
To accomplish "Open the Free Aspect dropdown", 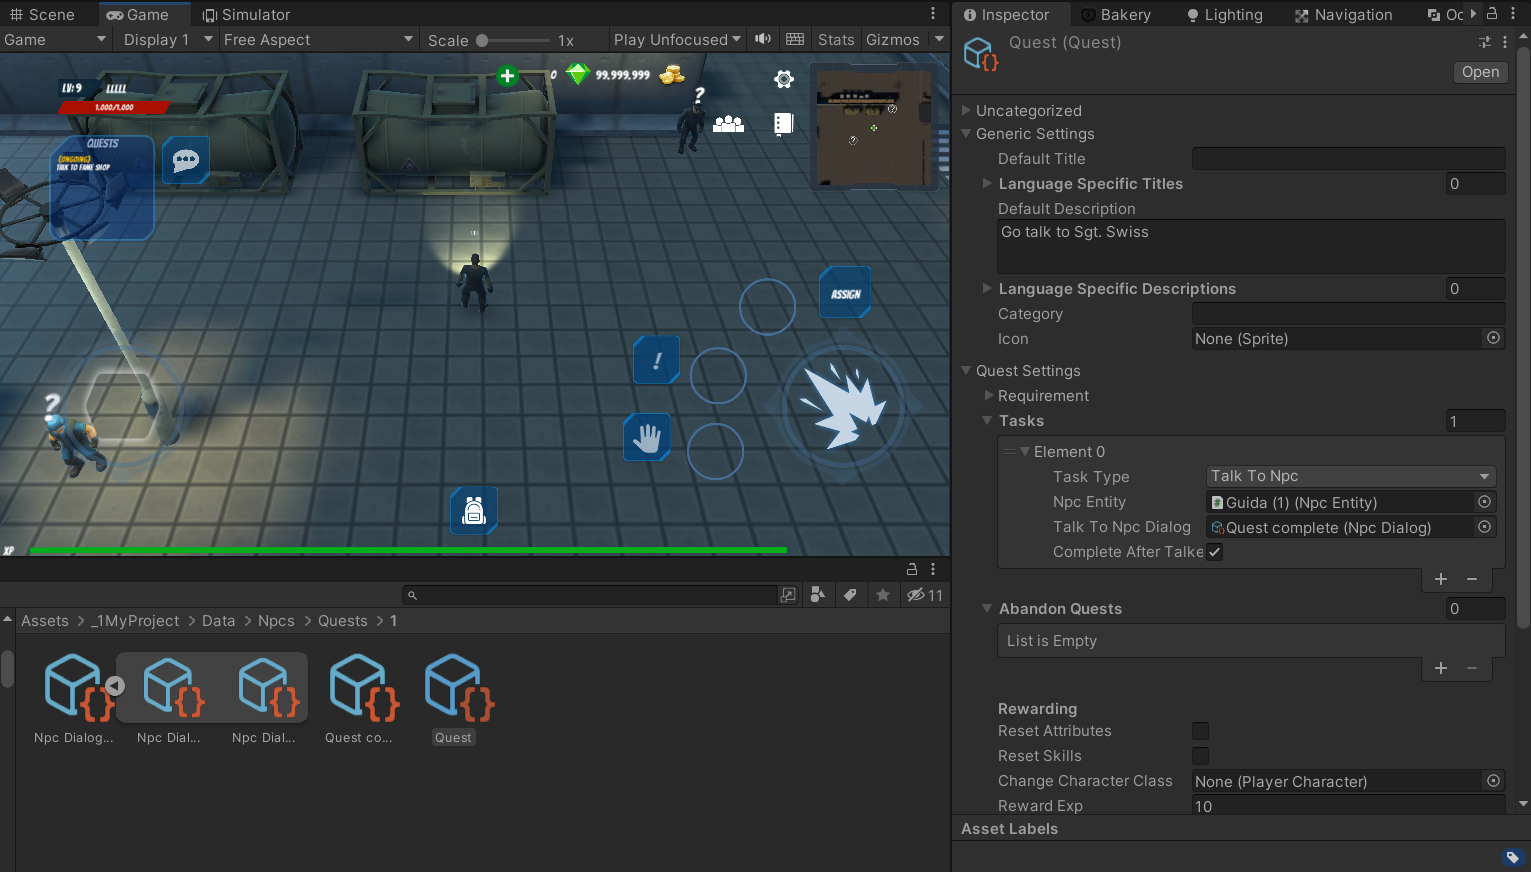I will click(x=318, y=39).
